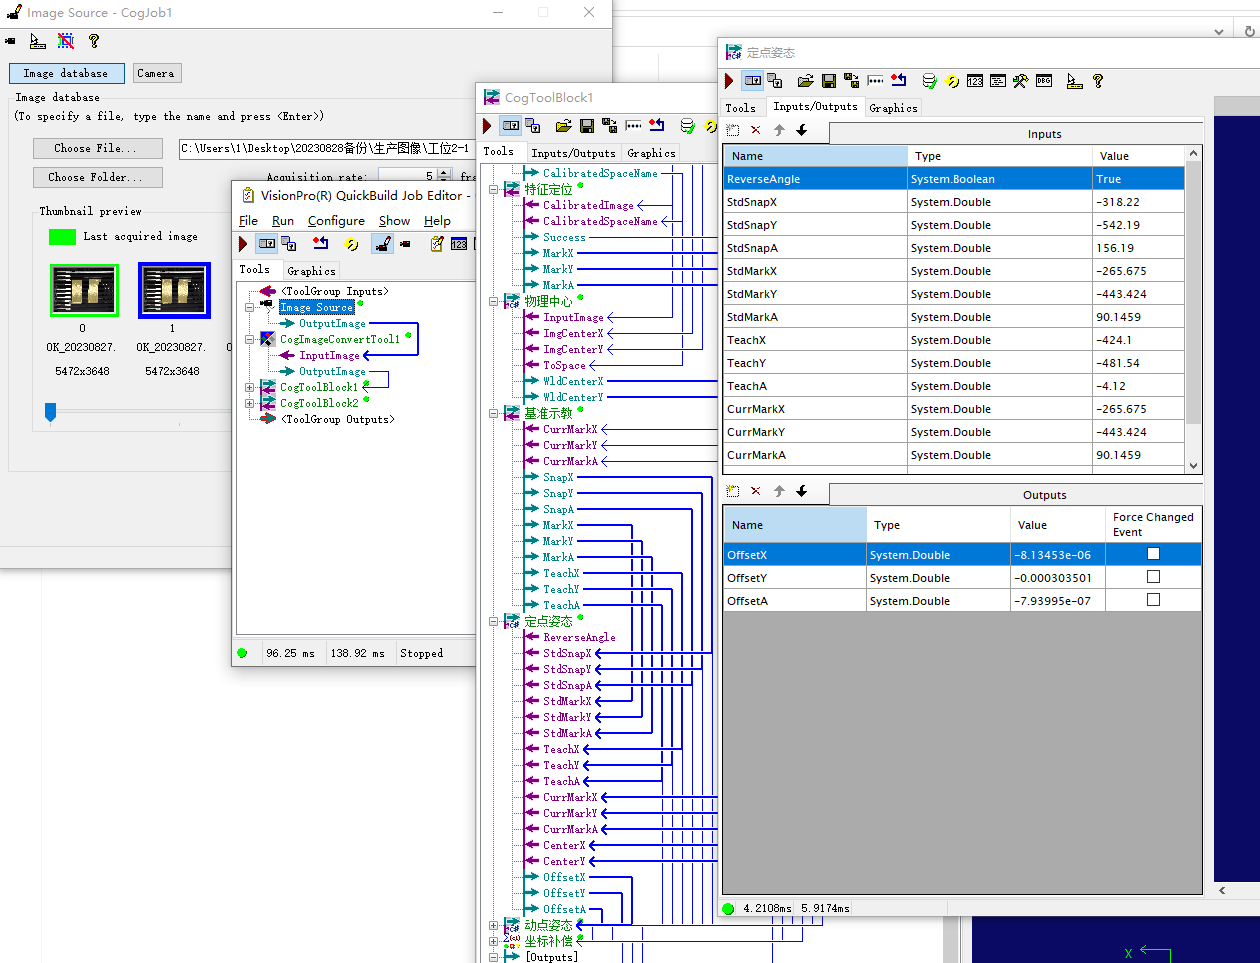The width and height of the screenshot is (1260, 963).
Task: Click the Choose File... button
Action: click(x=98, y=148)
